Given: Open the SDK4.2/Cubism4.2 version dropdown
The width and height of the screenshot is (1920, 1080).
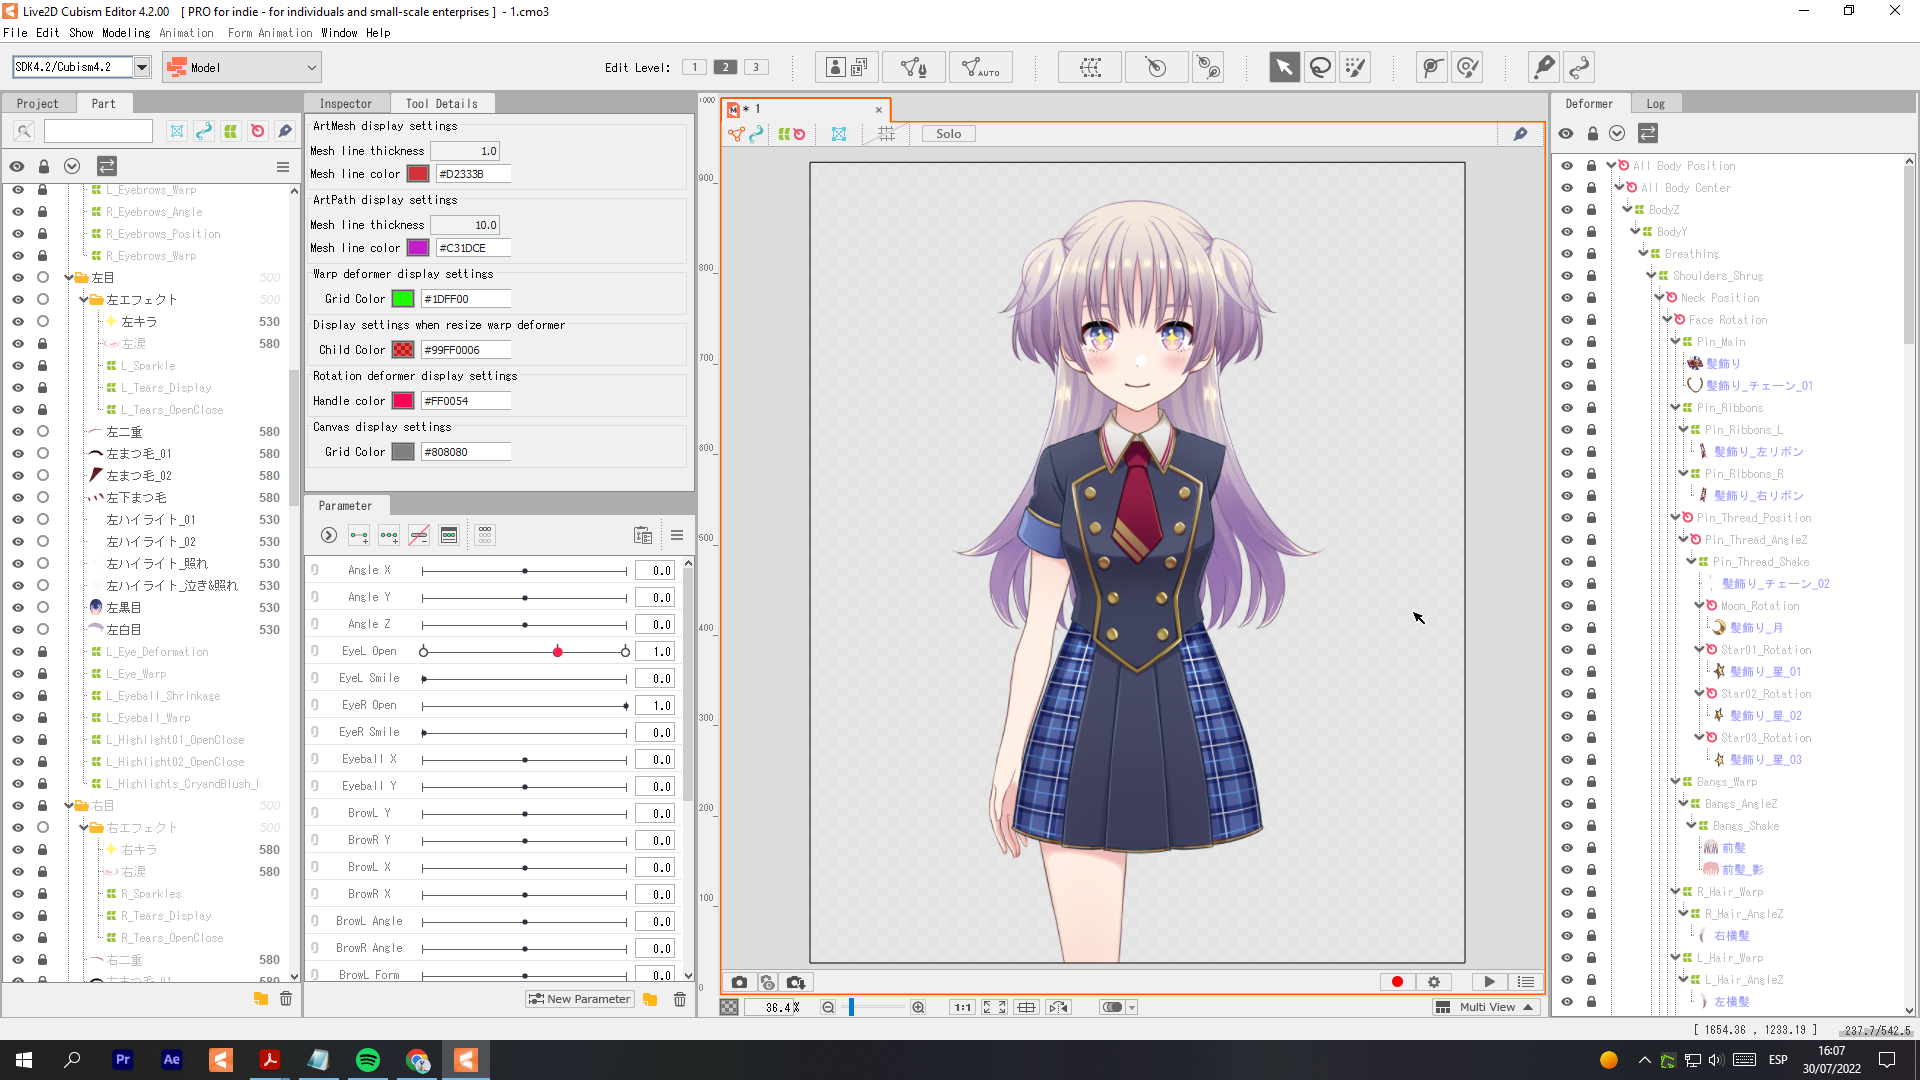Looking at the screenshot, I should (x=142, y=67).
